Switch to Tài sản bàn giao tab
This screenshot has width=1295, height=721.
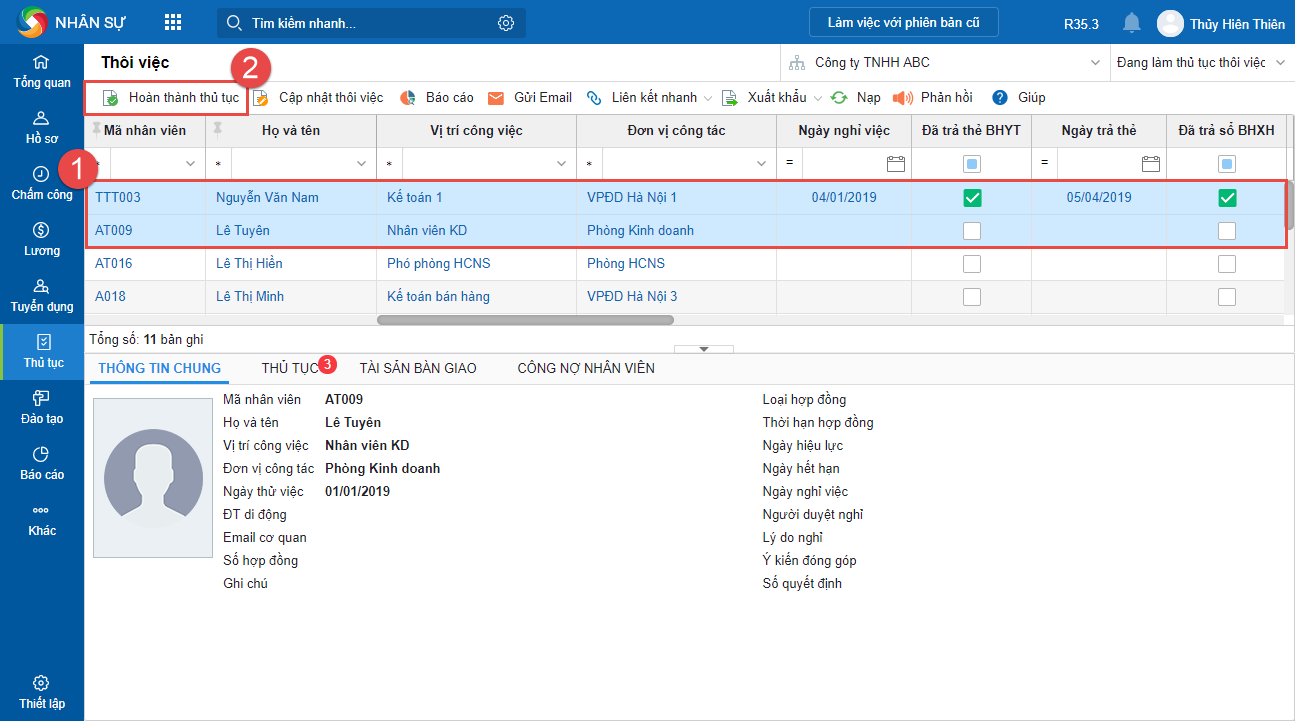[x=418, y=368]
